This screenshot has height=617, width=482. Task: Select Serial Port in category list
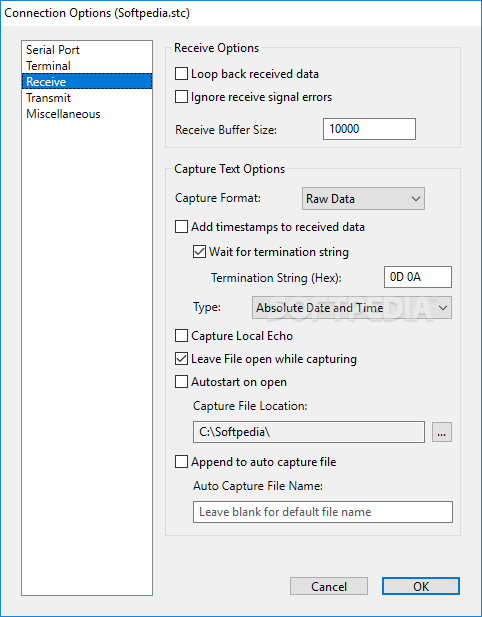coord(53,50)
